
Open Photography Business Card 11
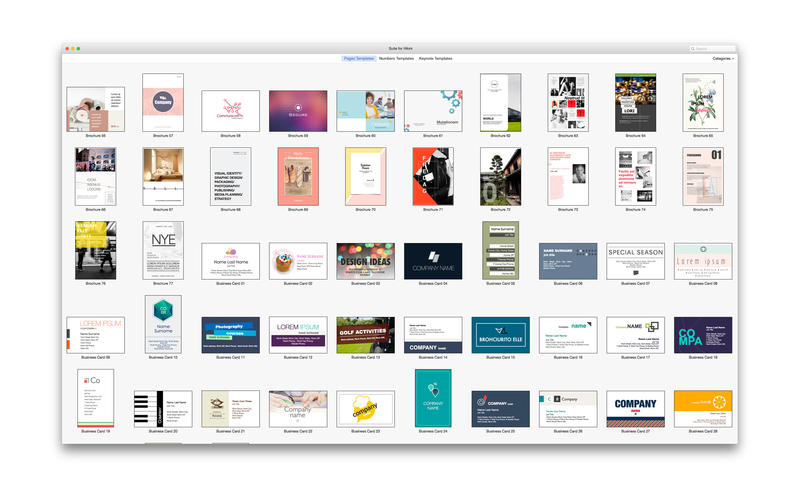point(231,335)
